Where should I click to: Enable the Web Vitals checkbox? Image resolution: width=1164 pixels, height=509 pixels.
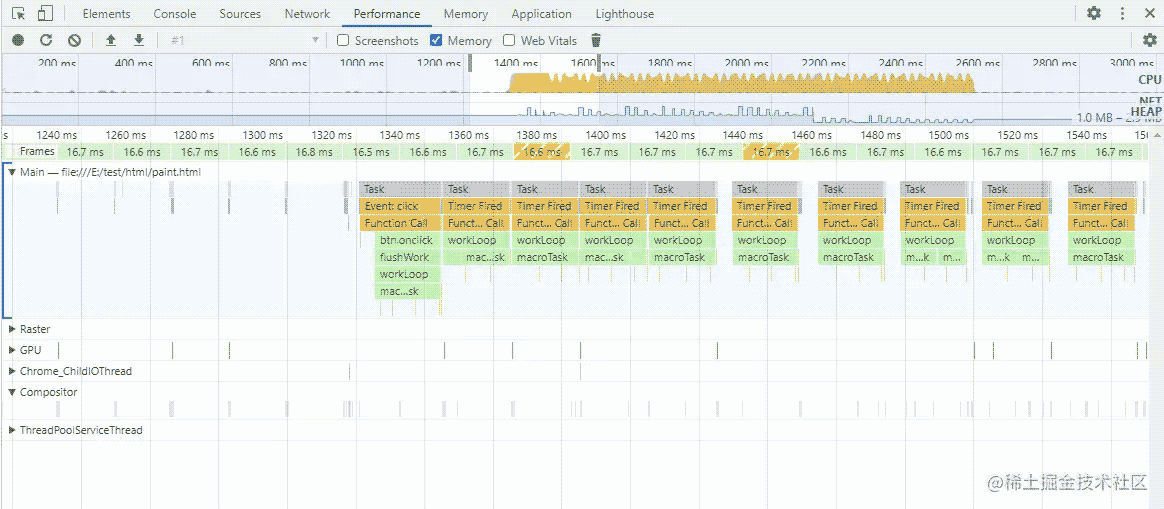(x=509, y=41)
